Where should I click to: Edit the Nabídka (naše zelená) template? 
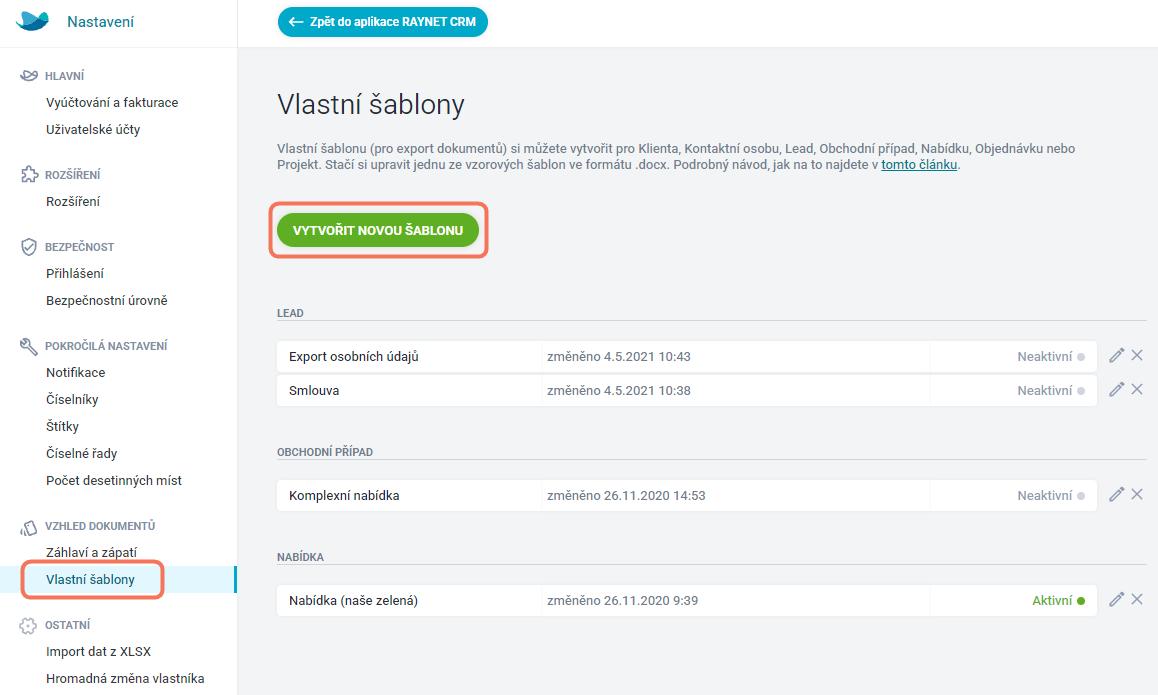[x=1116, y=600]
